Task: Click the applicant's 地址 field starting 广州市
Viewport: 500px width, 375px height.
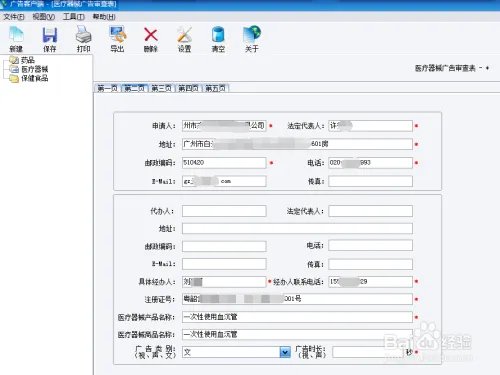Action: [x=297, y=144]
